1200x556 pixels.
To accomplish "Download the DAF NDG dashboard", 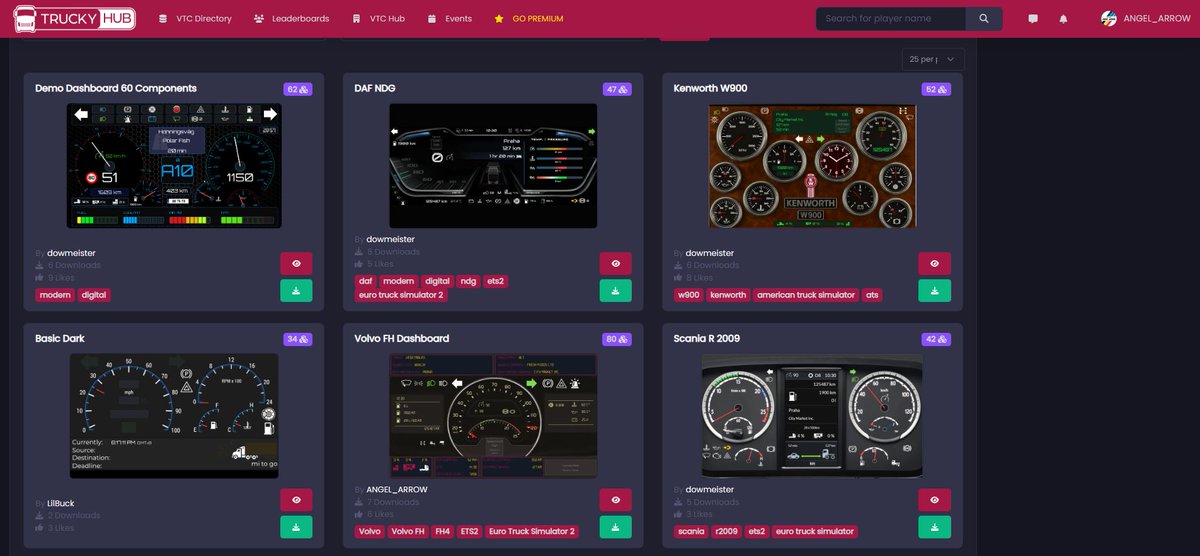I will [x=616, y=291].
